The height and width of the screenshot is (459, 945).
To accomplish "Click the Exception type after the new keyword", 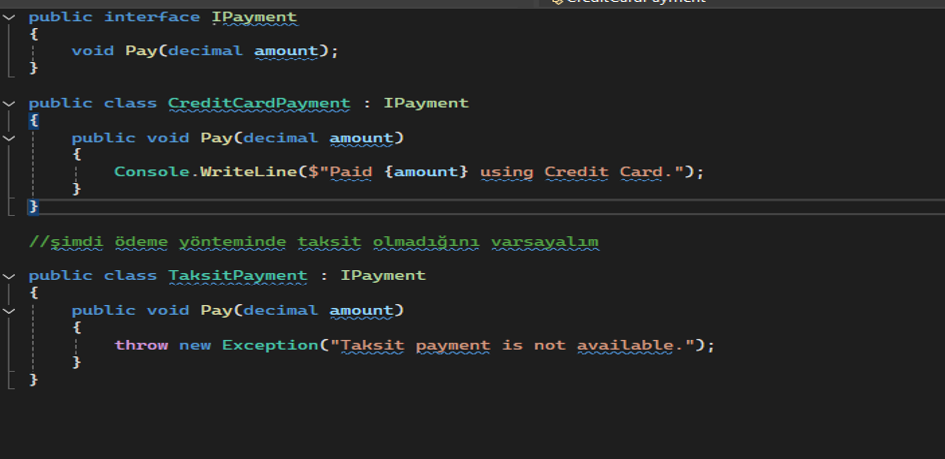I will 270,345.
